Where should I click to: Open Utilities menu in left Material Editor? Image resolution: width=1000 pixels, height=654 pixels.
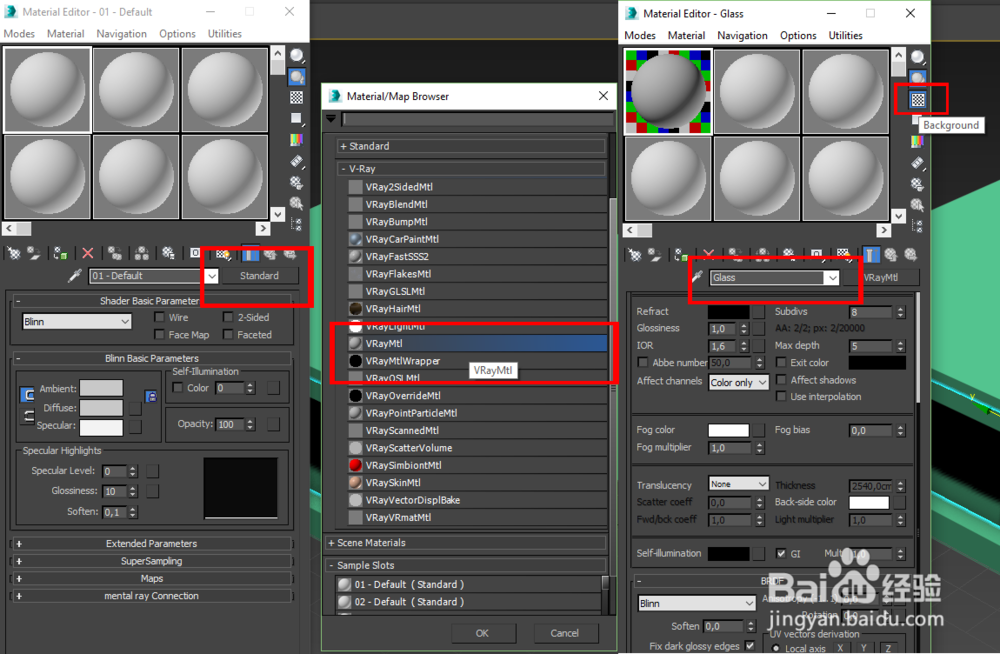224,34
